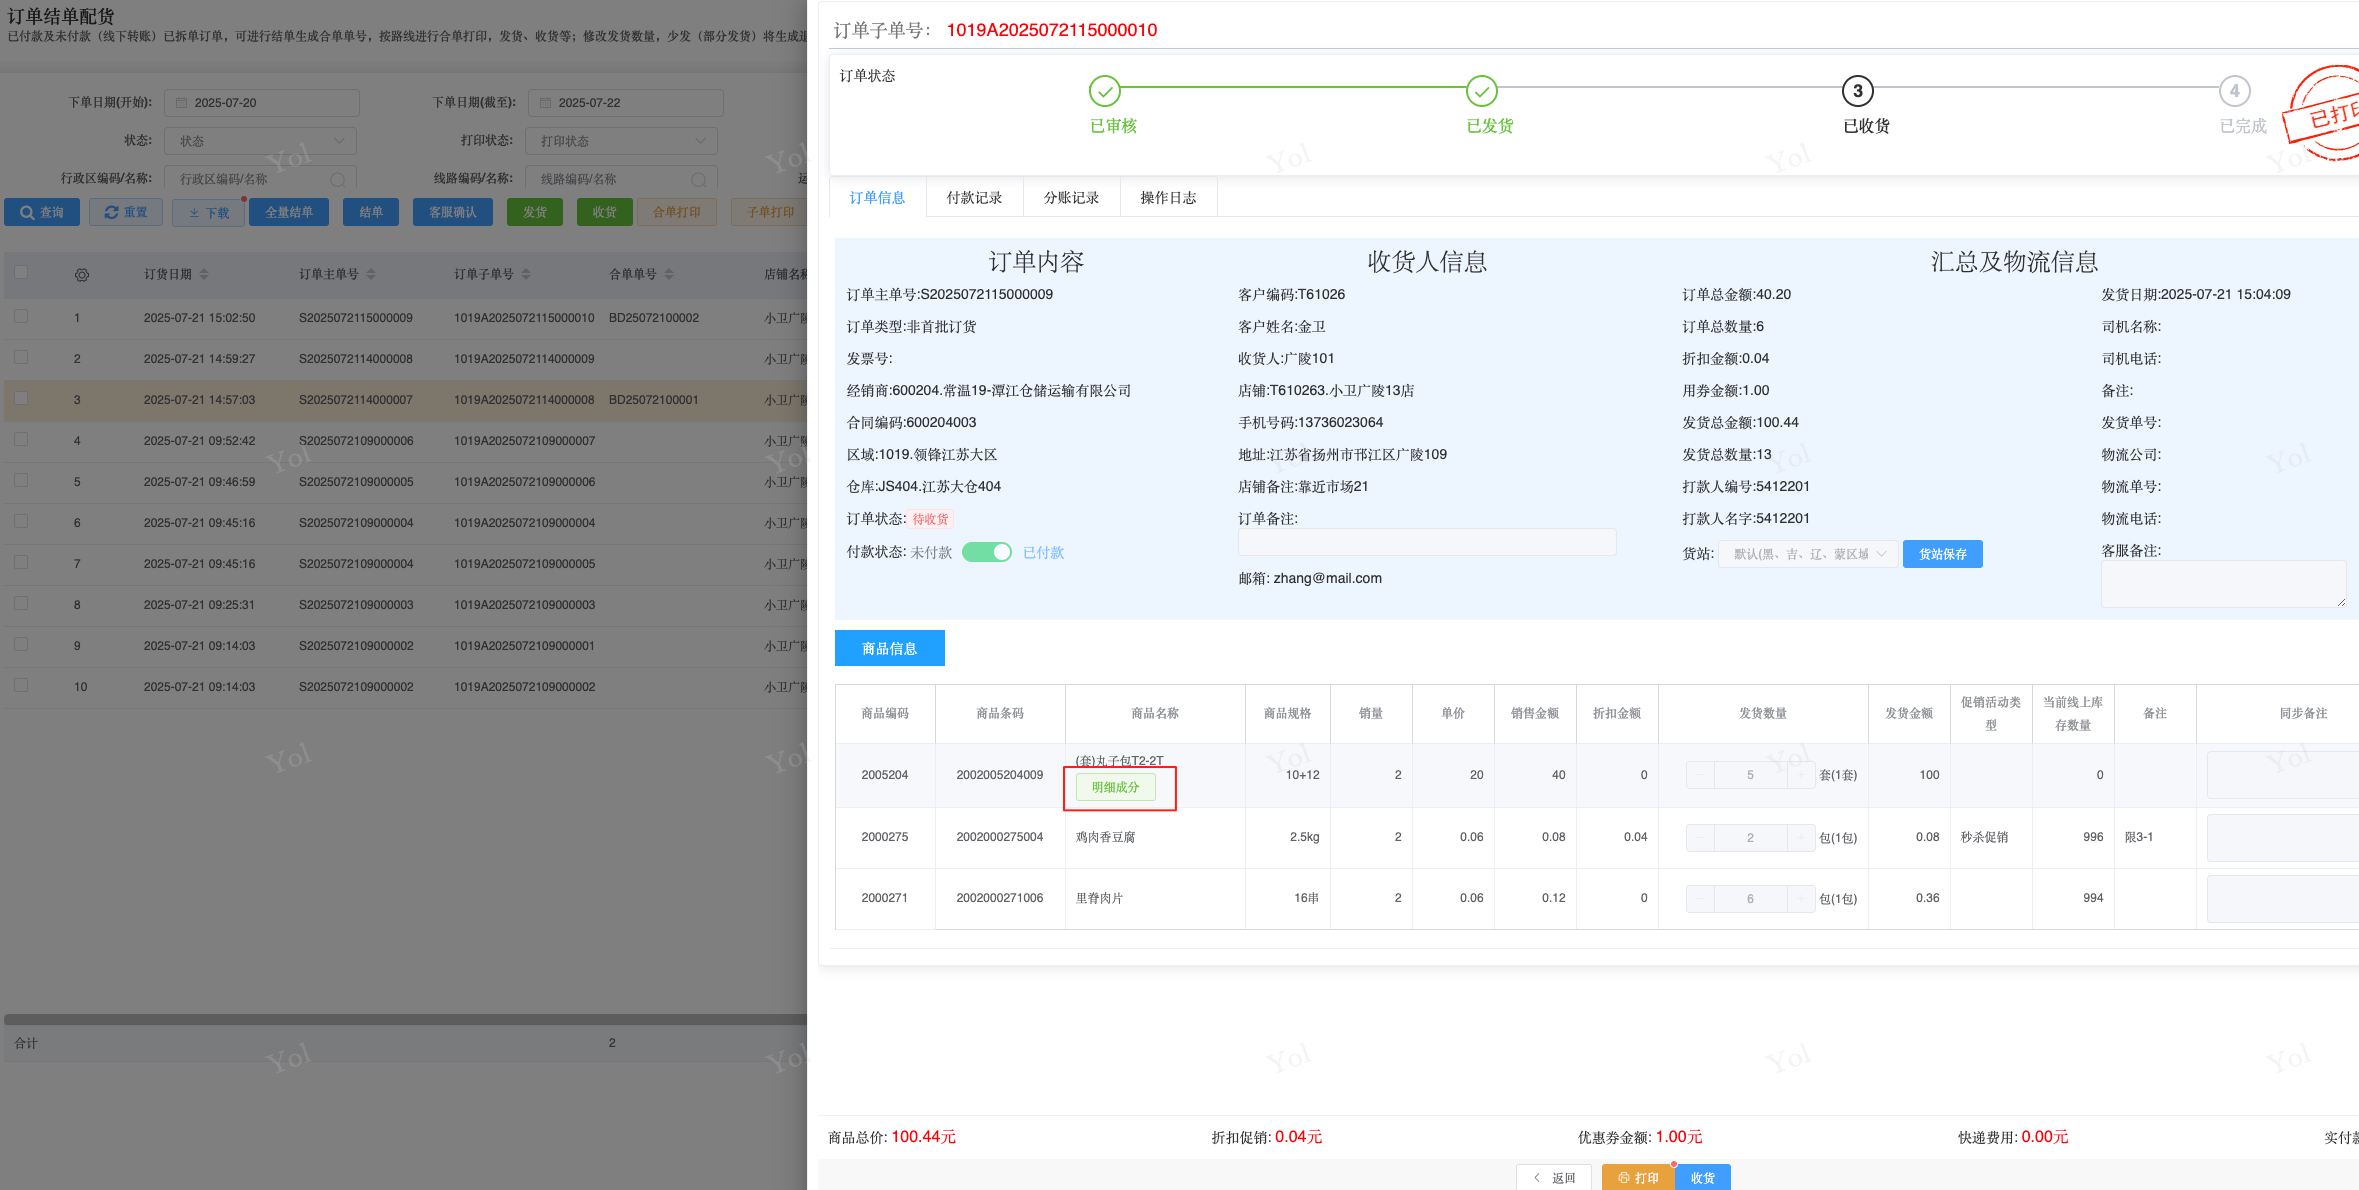
Task: Open the 货站 station select dropdown
Action: pos(1808,554)
